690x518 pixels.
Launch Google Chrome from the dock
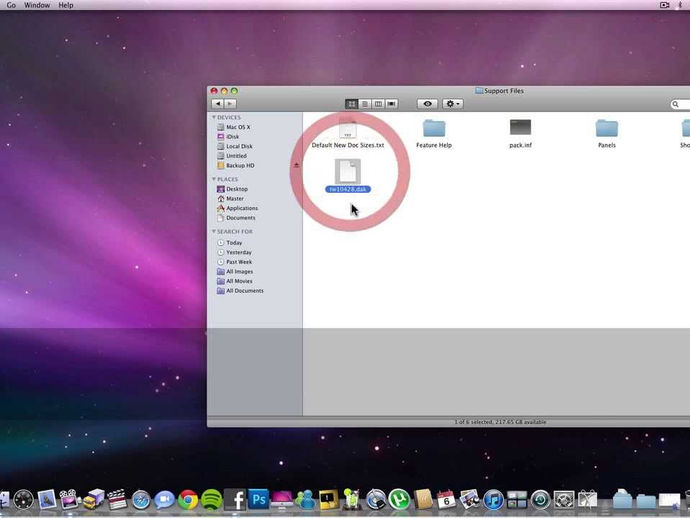click(188, 500)
